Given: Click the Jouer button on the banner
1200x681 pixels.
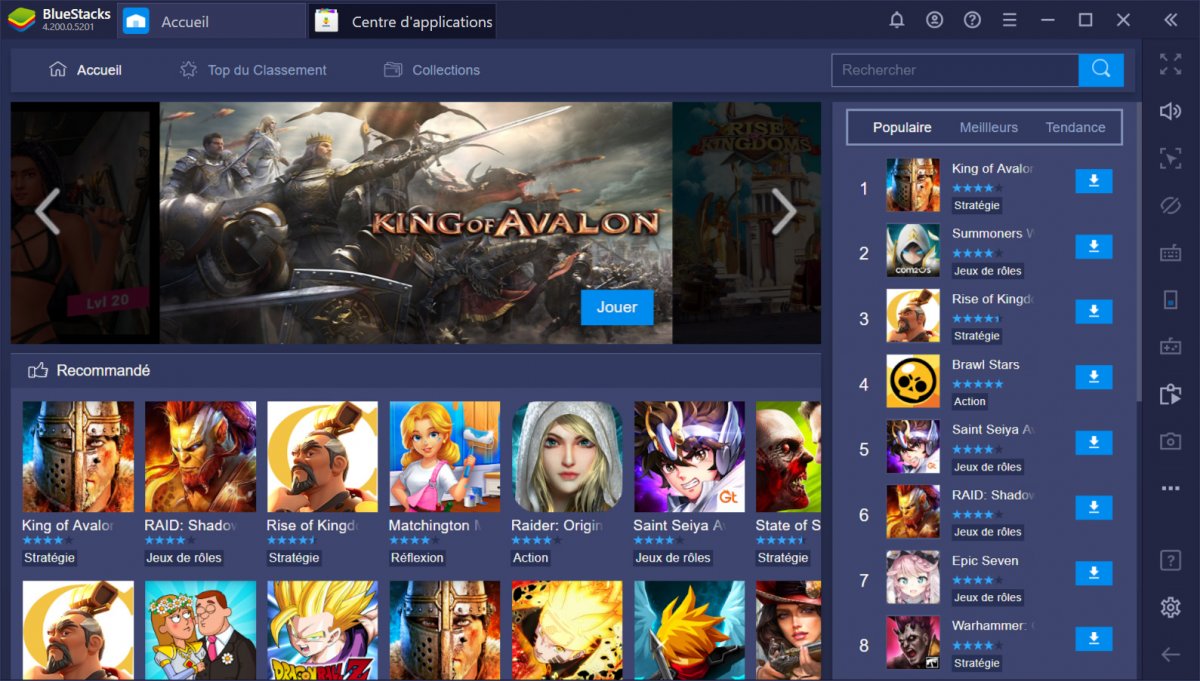Looking at the screenshot, I should tap(617, 308).
